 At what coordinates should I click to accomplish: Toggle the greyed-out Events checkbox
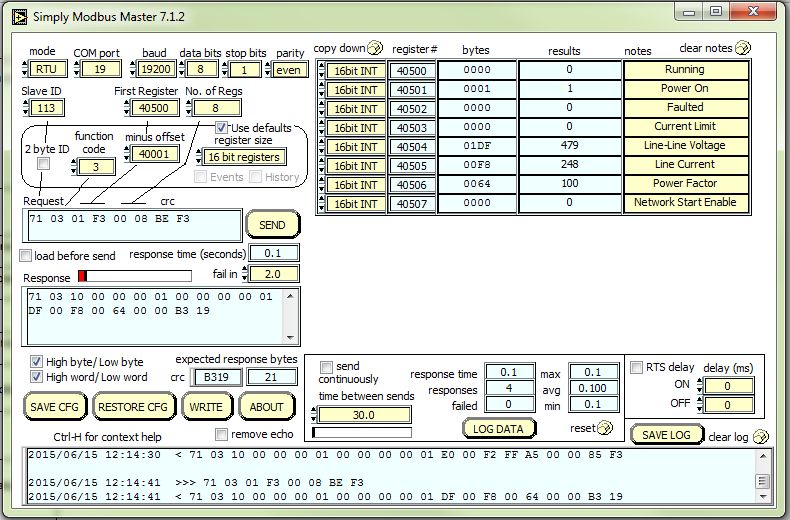(201, 176)
